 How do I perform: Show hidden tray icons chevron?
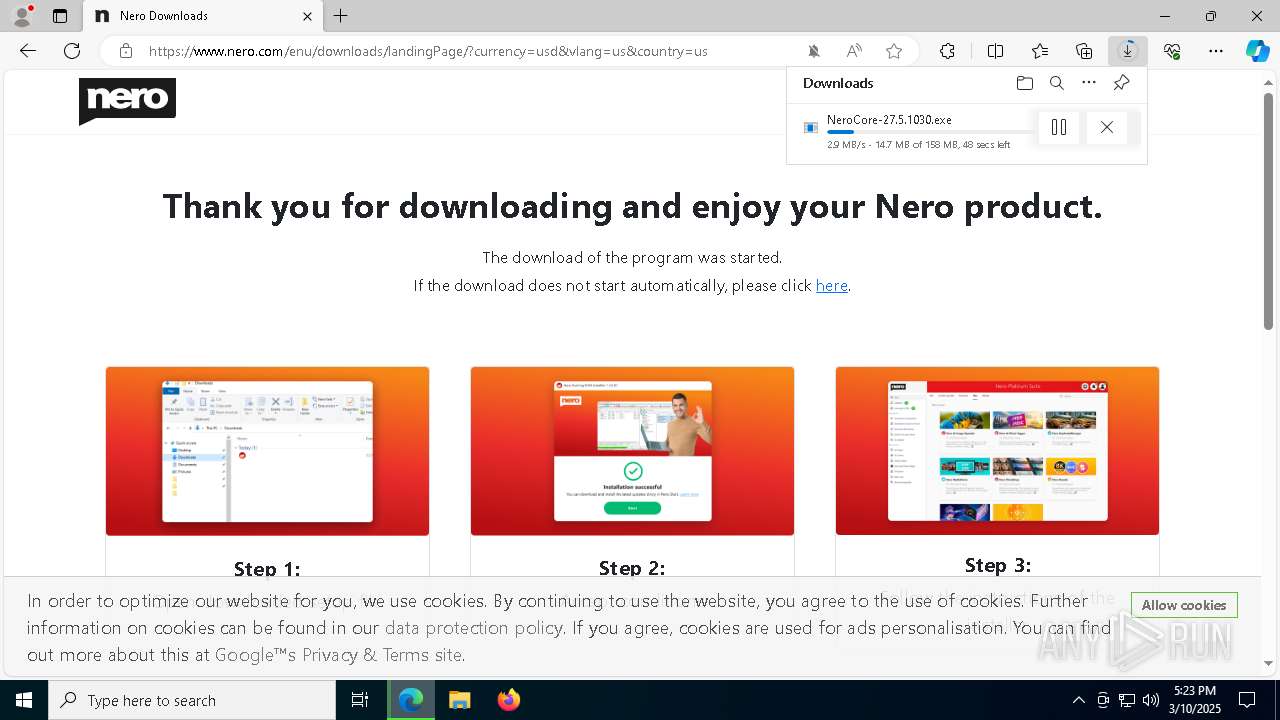[x=1078, y=700]
